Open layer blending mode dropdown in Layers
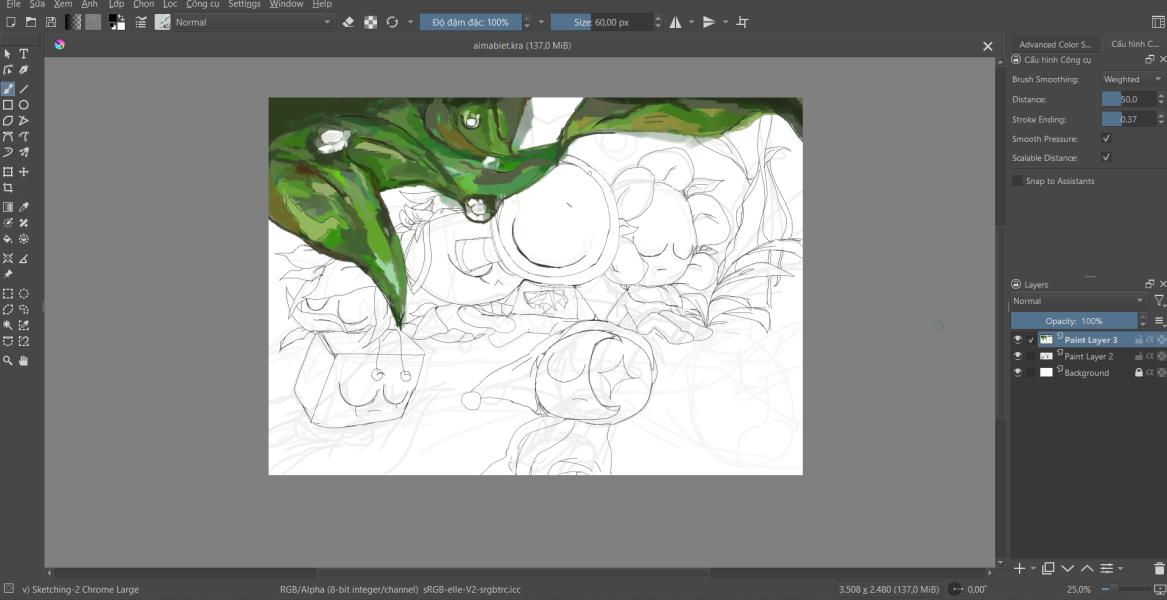This screenshot has height=600, width=1167. 1078,301
